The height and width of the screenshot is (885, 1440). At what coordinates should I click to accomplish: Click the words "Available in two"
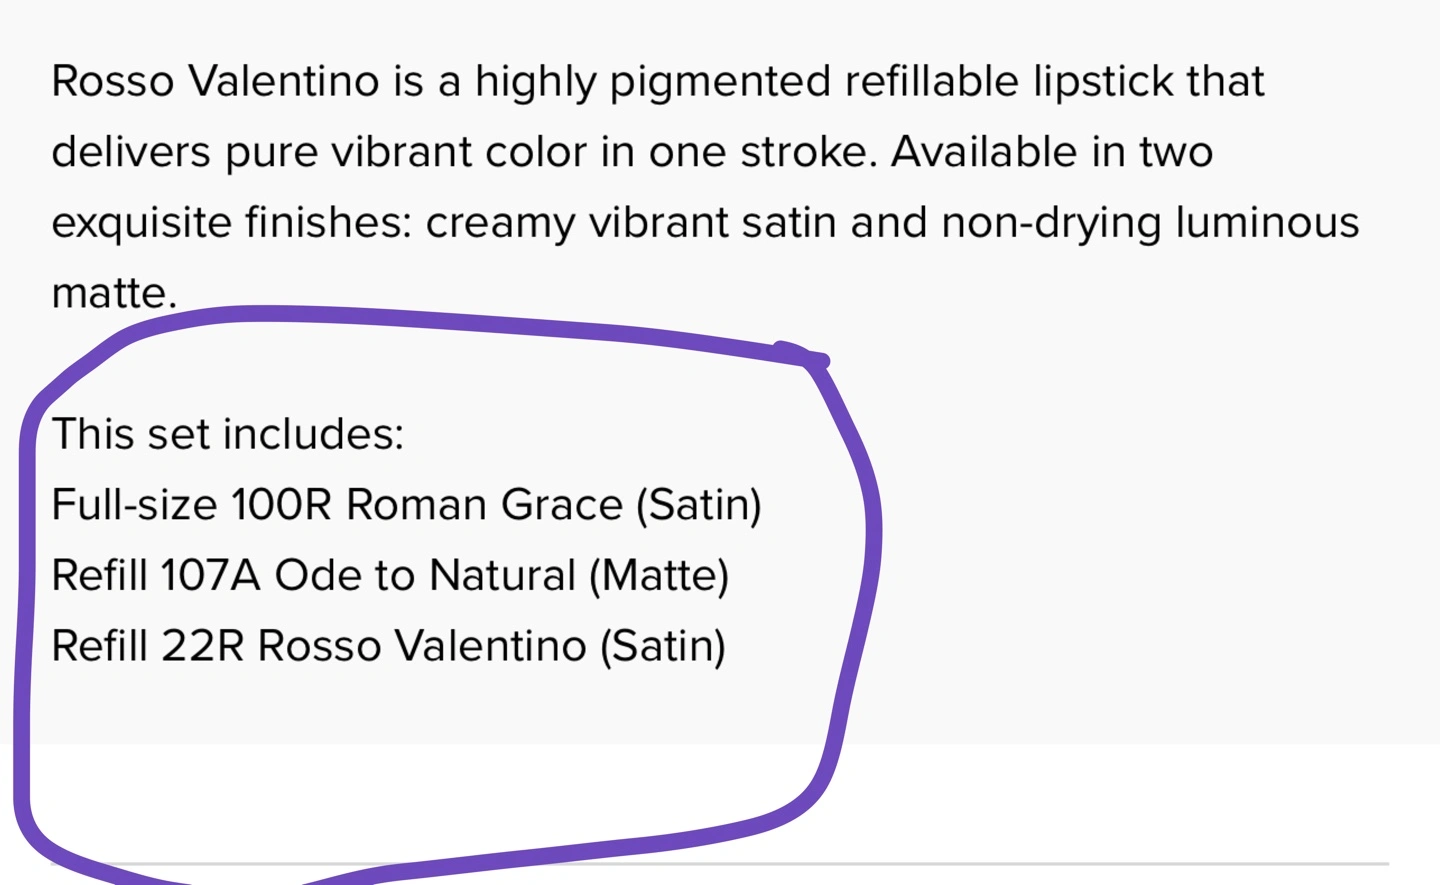coord(1052,152)
